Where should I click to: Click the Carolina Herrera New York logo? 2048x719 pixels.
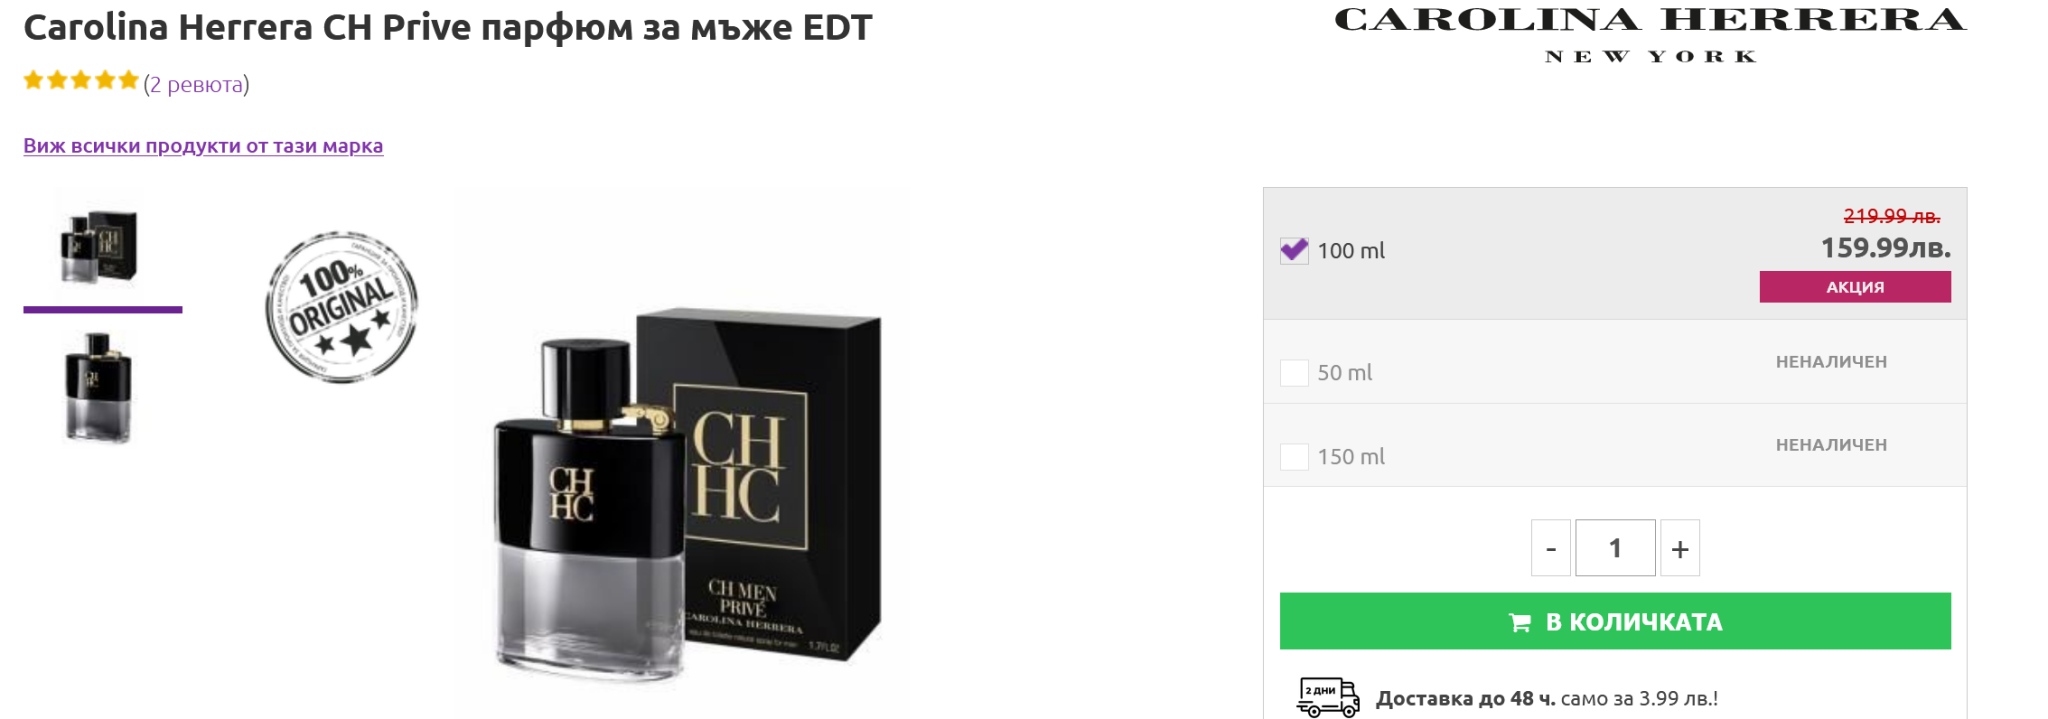point(1650,34)
